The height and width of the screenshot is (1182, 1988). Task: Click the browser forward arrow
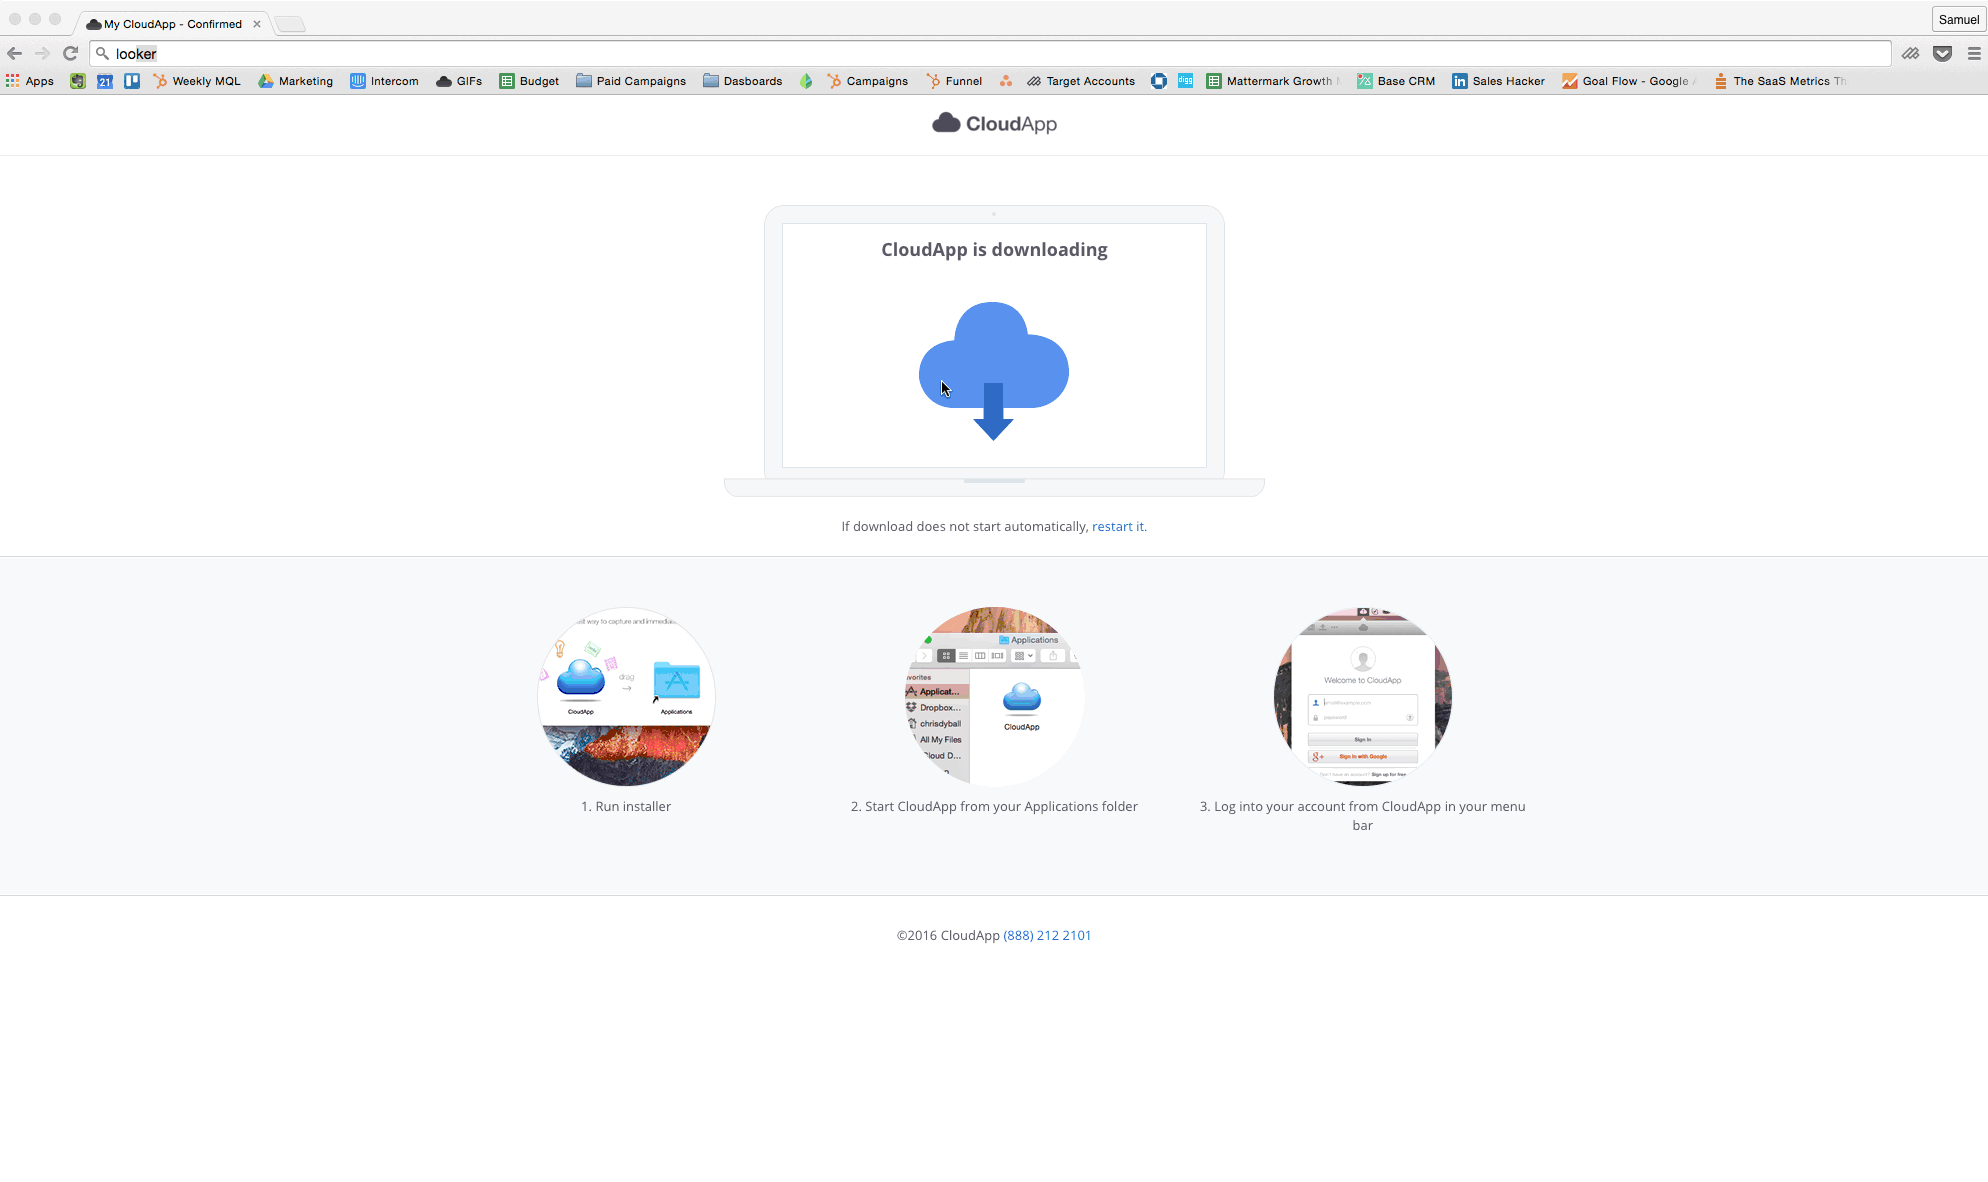point(42,53)
